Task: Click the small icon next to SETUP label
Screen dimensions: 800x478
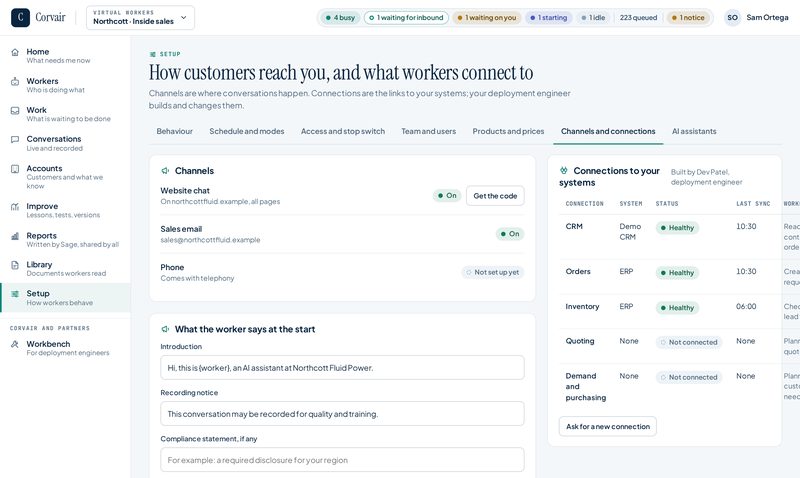Action: click(153, 54)
